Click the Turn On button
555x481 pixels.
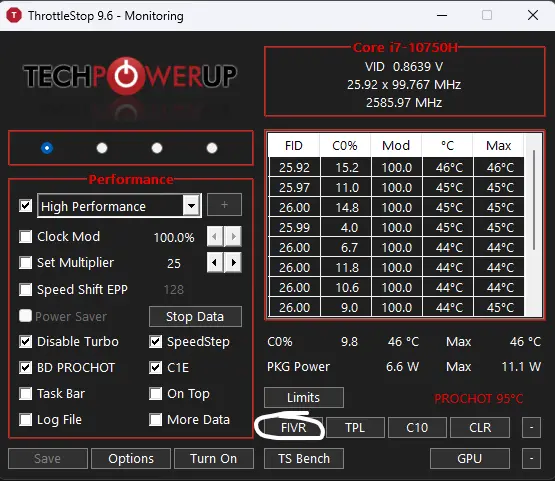point(214,459)
